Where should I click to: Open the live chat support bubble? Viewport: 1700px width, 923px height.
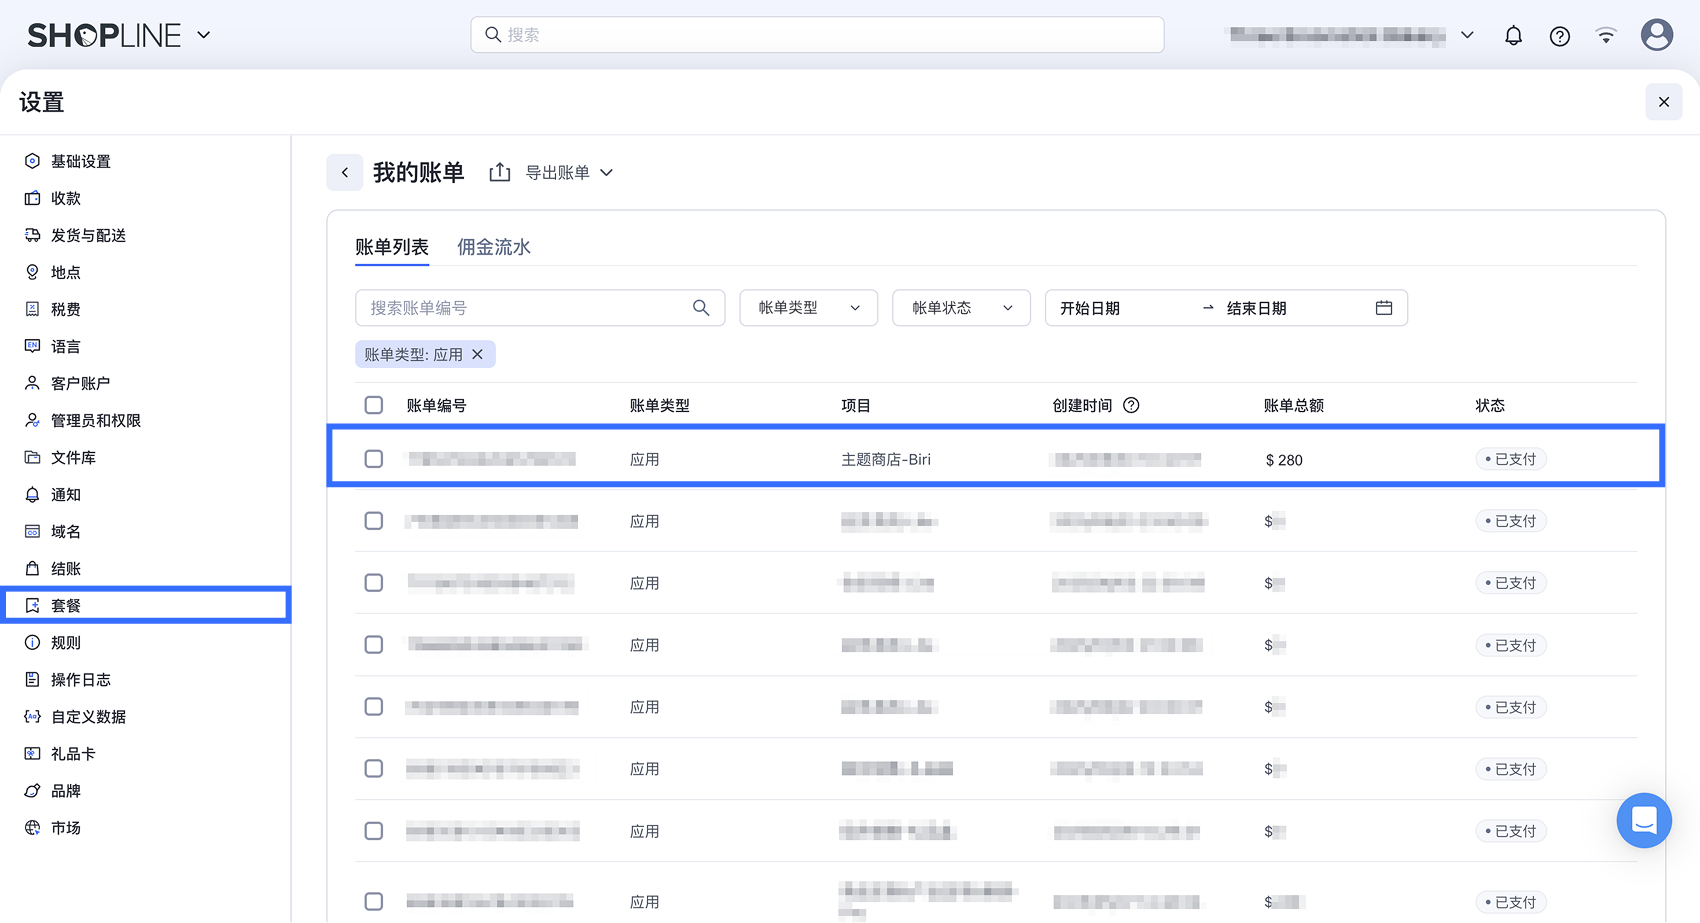[1643, 820]
